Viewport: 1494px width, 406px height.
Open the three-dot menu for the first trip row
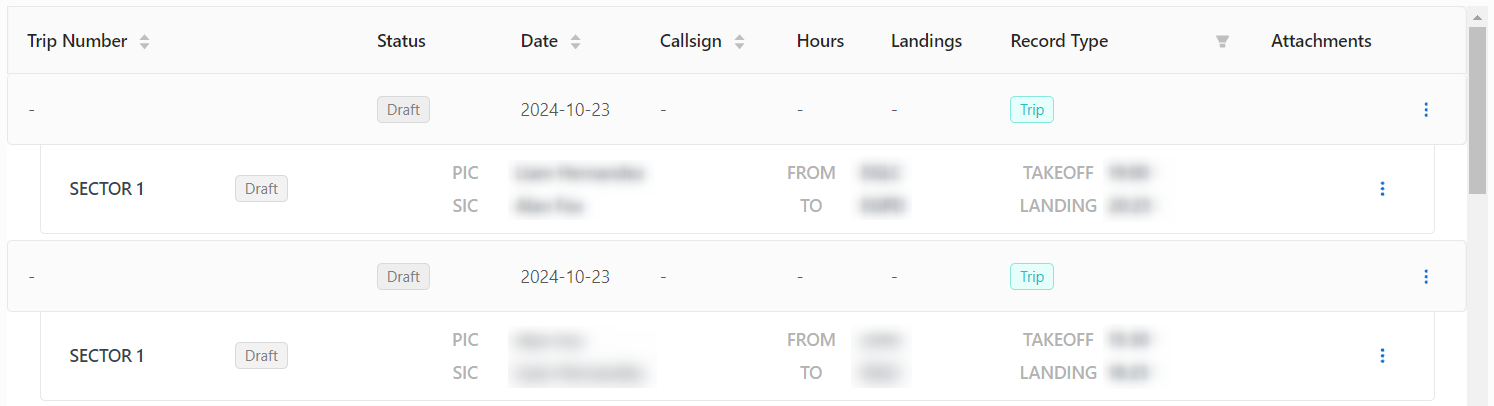[x=1426, y=110]
